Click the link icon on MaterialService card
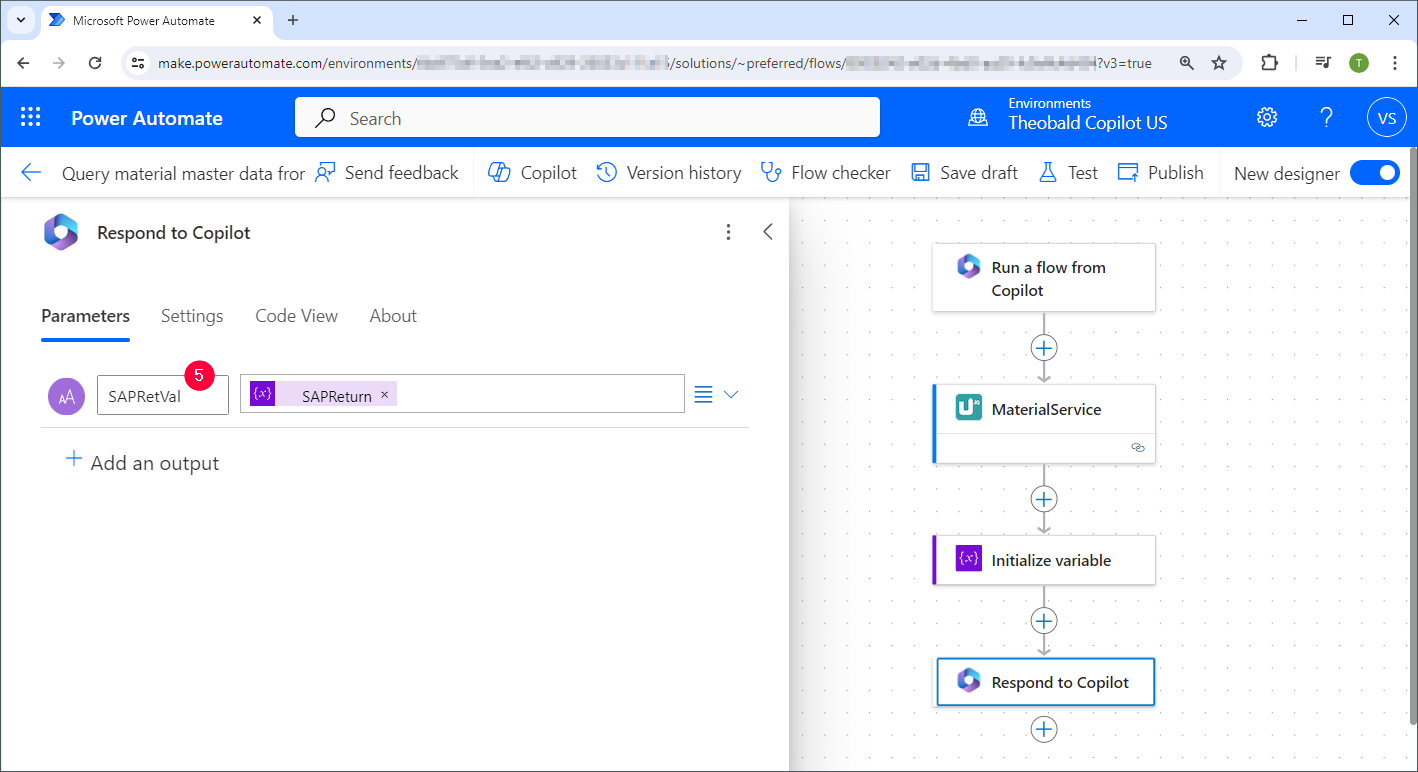1418x772 pixels. coord(1138,448)
